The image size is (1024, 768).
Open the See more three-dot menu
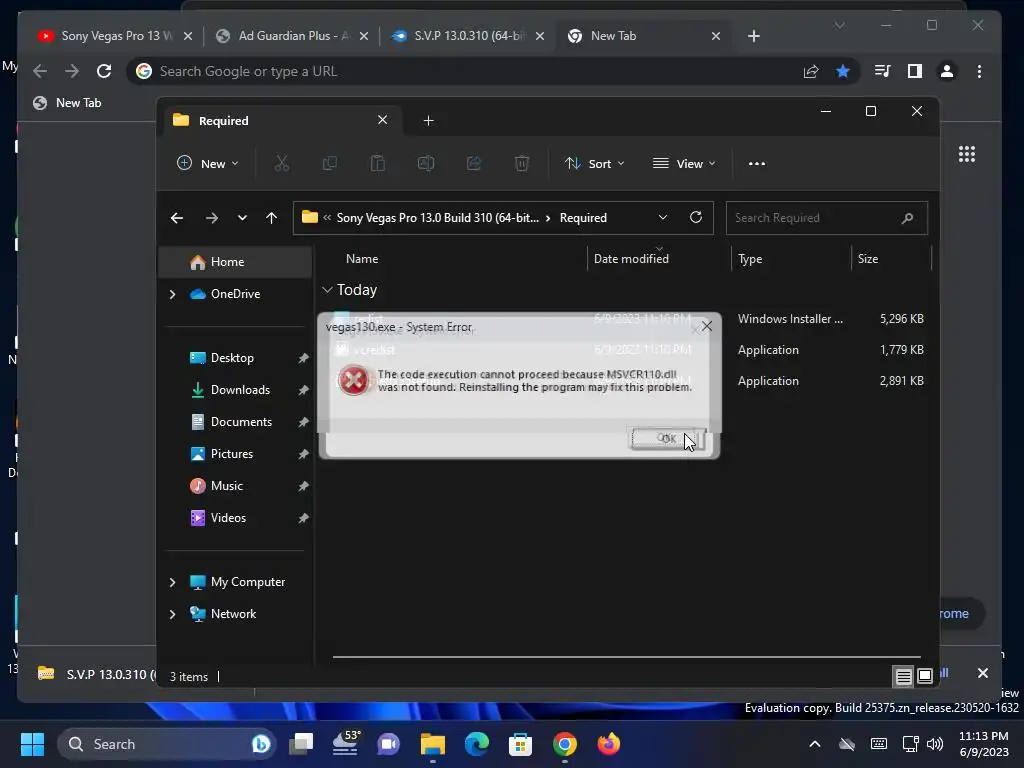coord(756,163)
